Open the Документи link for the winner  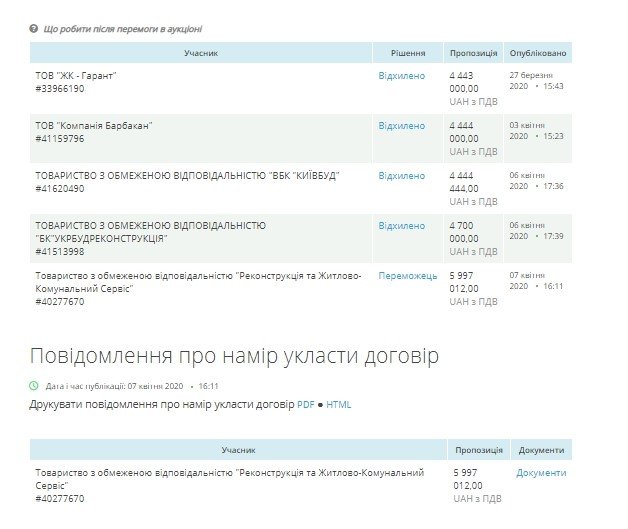point(541,473)
